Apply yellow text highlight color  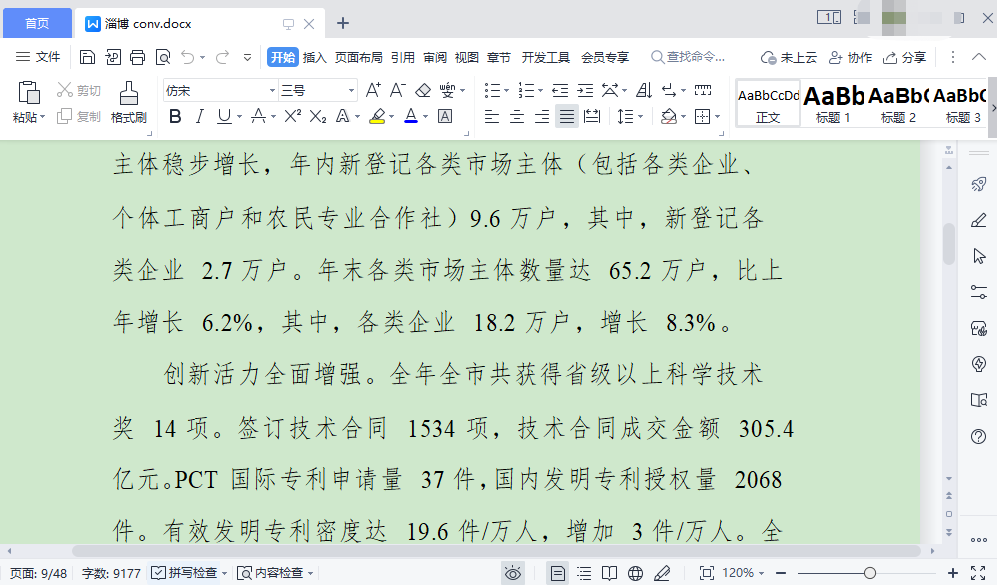point(378,116)
